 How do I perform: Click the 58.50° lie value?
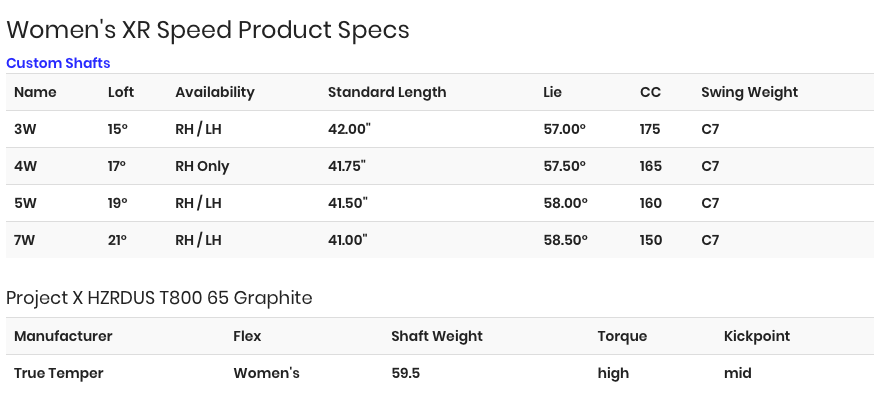click(x=565, y=240)
